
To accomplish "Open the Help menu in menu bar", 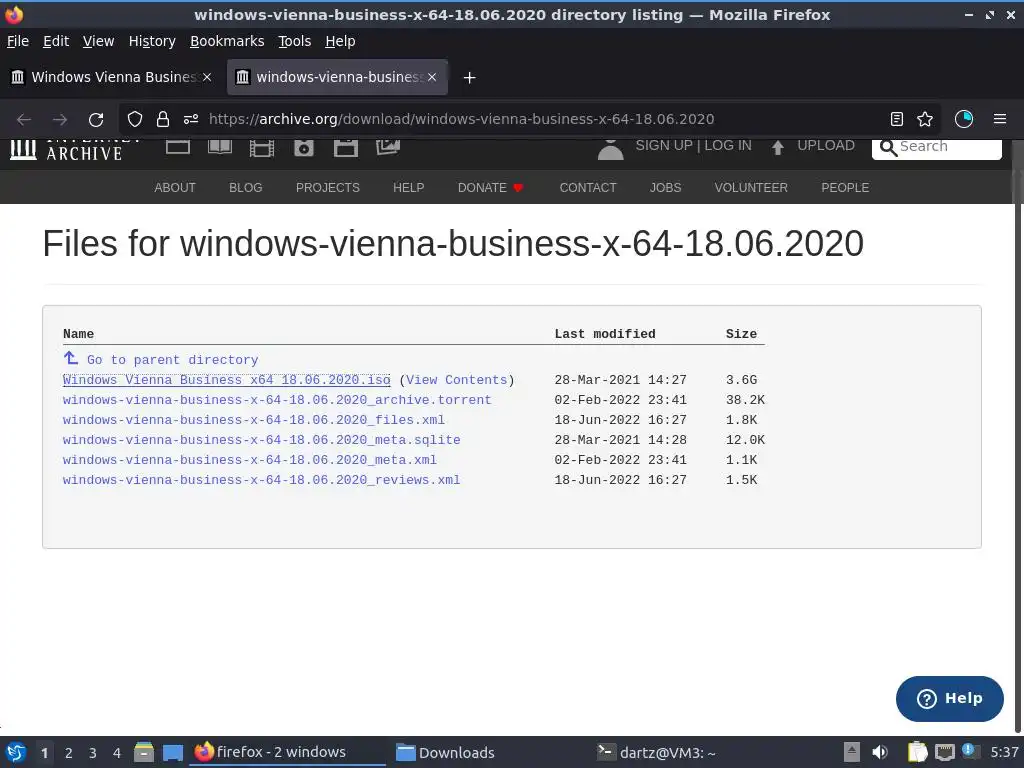I will coord(340,41).
